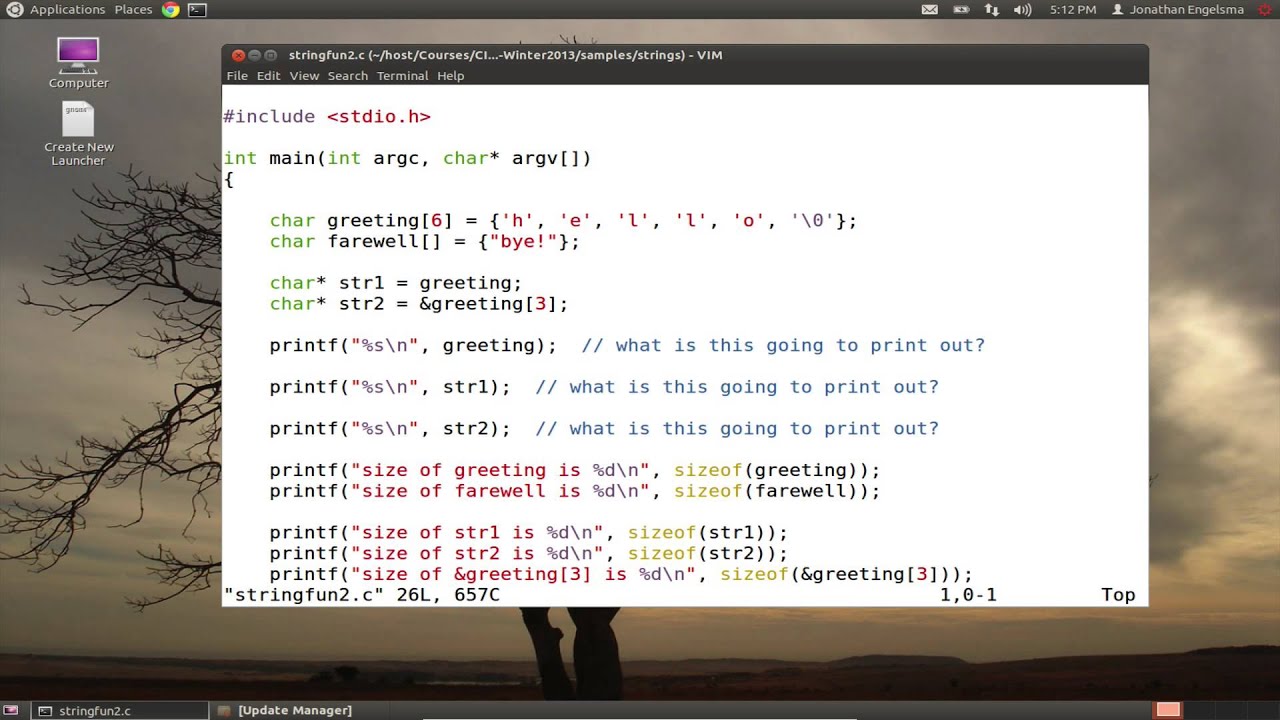This screenshot has height=720, width=1280.
Task: Open the Applications menu
Action: pos(67,9)
